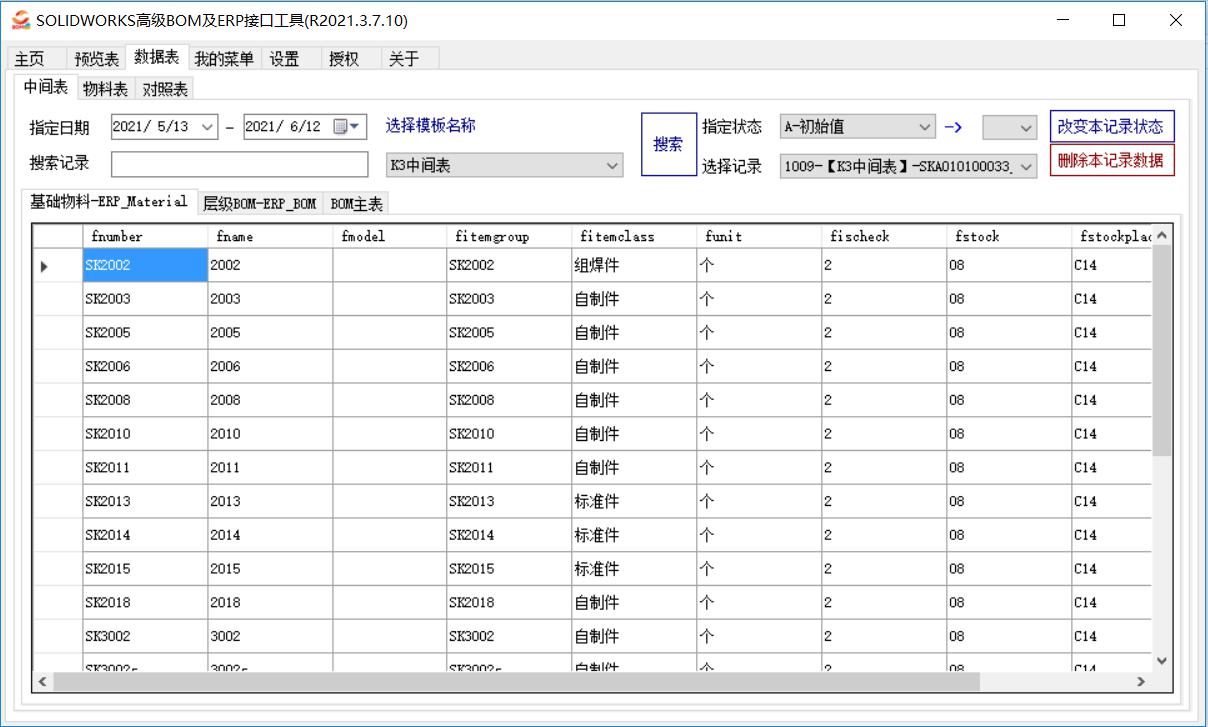Image resolution: width=1208 pixels, height=727 pixels.
Task: Switch to 层级BOM-ERP_BOM tab
Action: tap(259, 204)
